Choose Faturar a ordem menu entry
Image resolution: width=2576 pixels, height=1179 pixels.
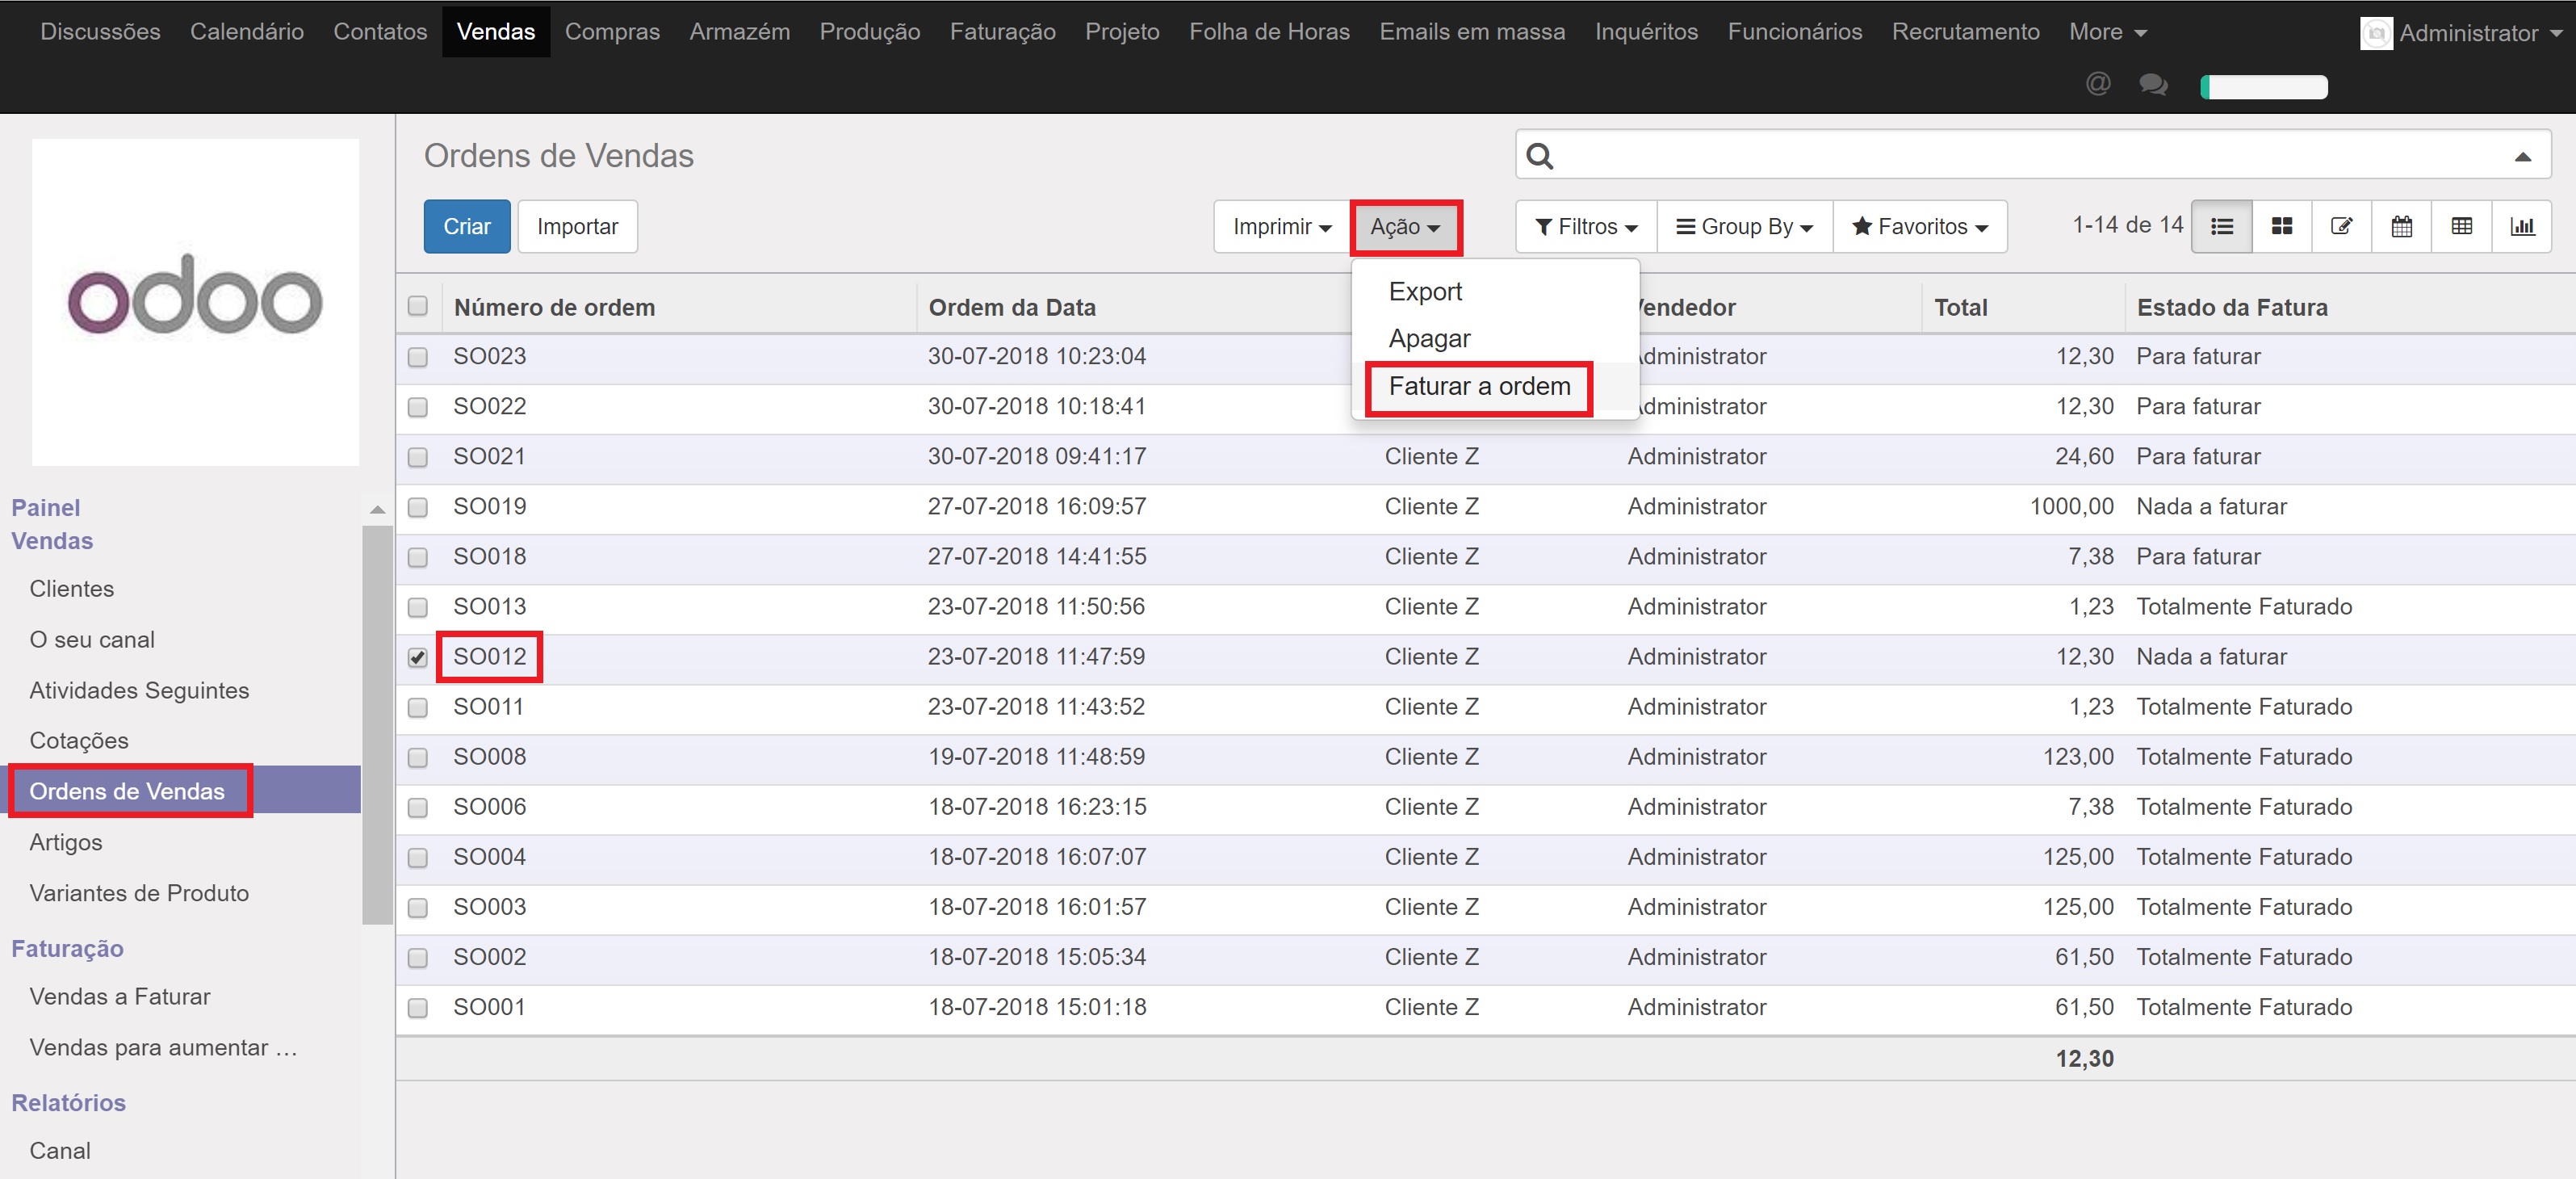pyautogui.click(x=1479, y=387)
